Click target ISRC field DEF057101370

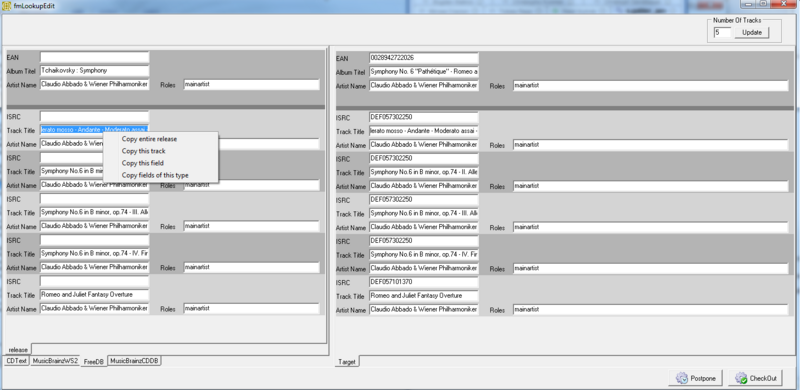pos(424,282)
